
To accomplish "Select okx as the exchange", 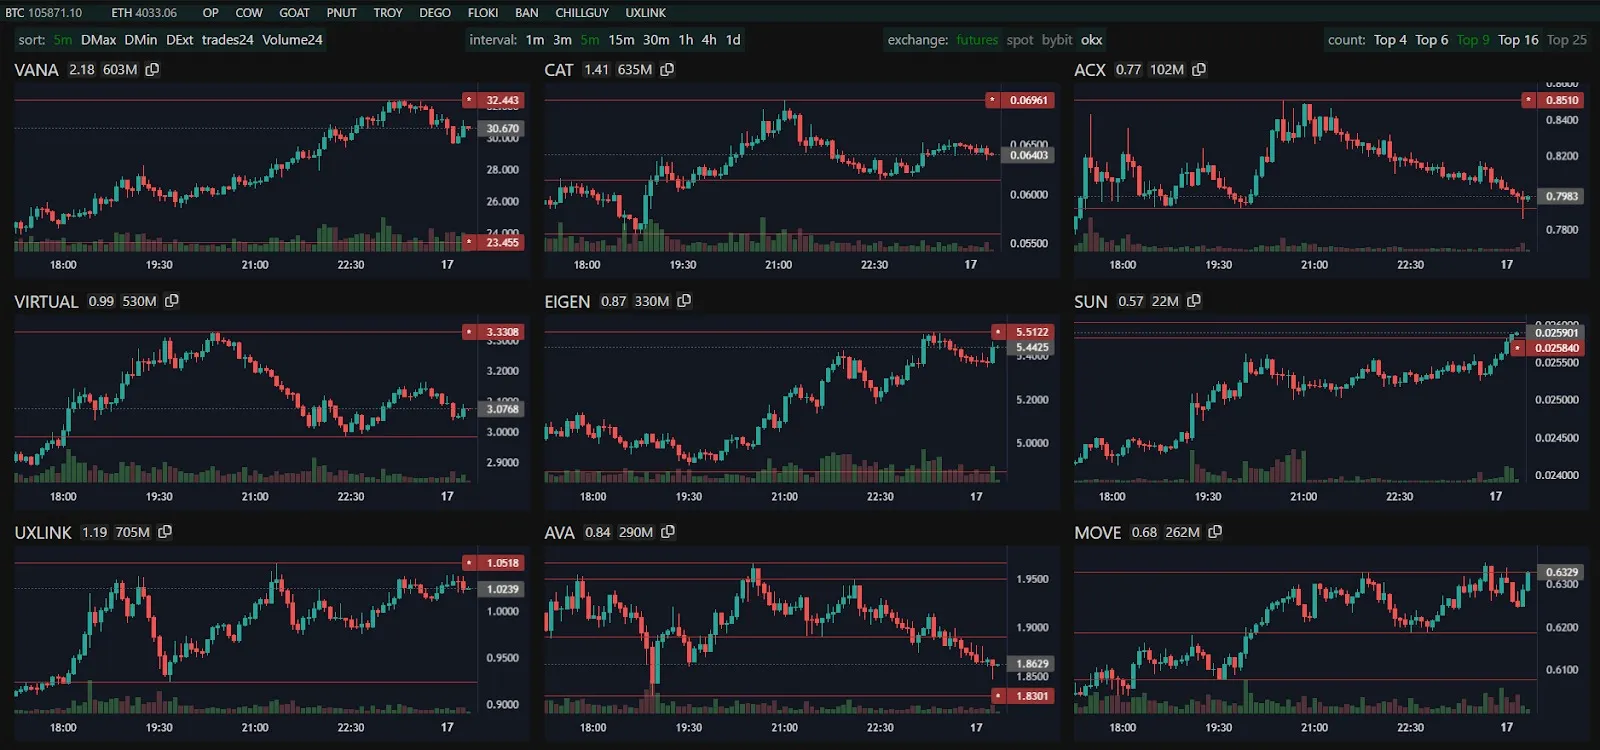I will tap(1091, 40).
